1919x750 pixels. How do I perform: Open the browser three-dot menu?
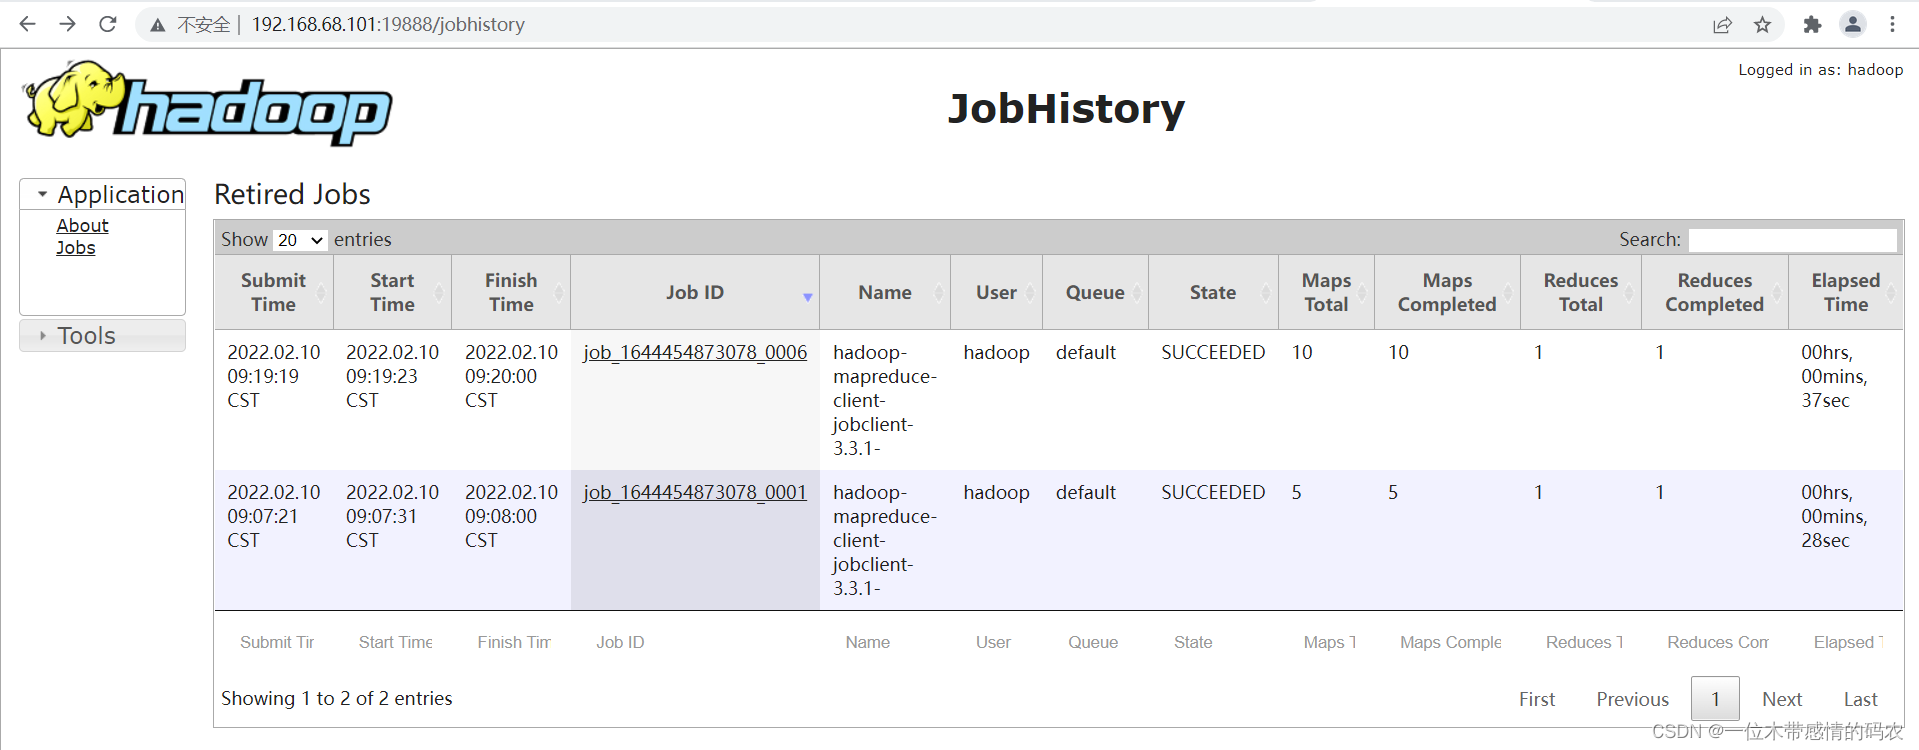click(1892, 25)
